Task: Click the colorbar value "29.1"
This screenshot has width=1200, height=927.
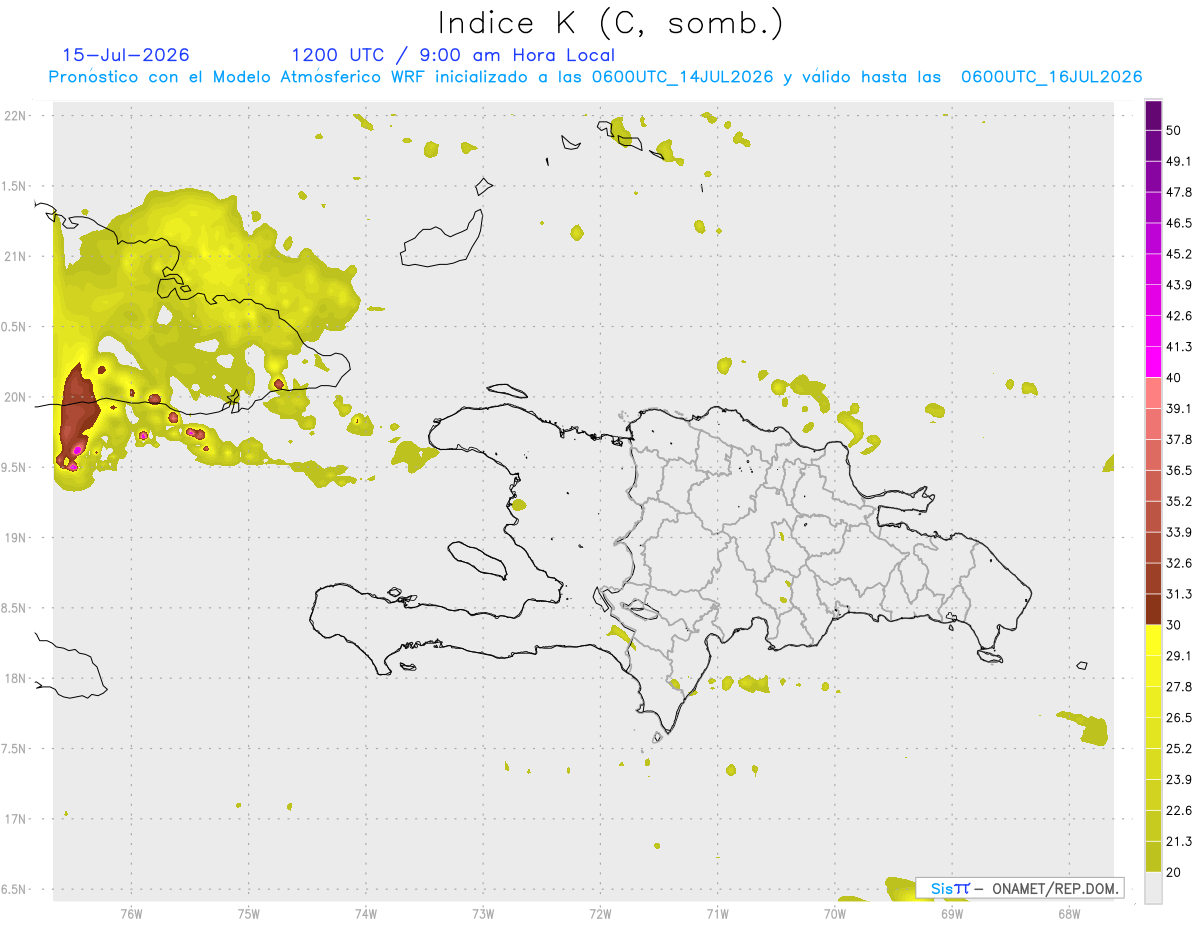Action: tap(1178, 656)
